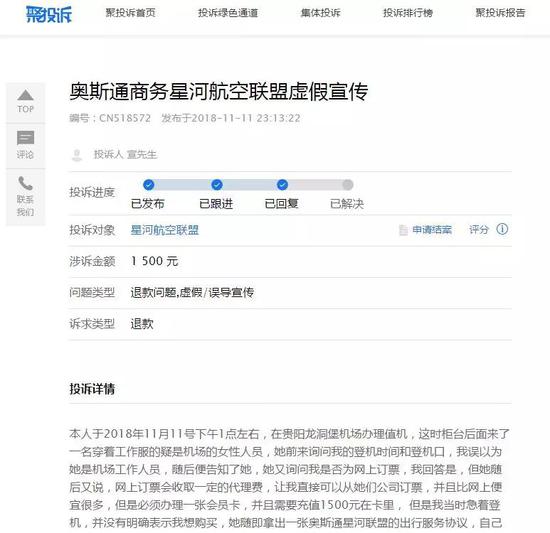Image resolution: width=550 pixels, height=533 pixels.
Task: Click the amount 1 500 元
Action: tap(154, 261)
